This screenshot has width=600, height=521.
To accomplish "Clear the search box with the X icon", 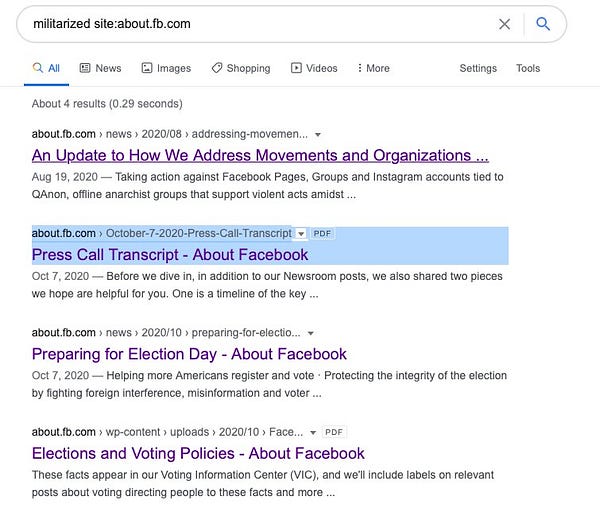I will coord(504,24).
